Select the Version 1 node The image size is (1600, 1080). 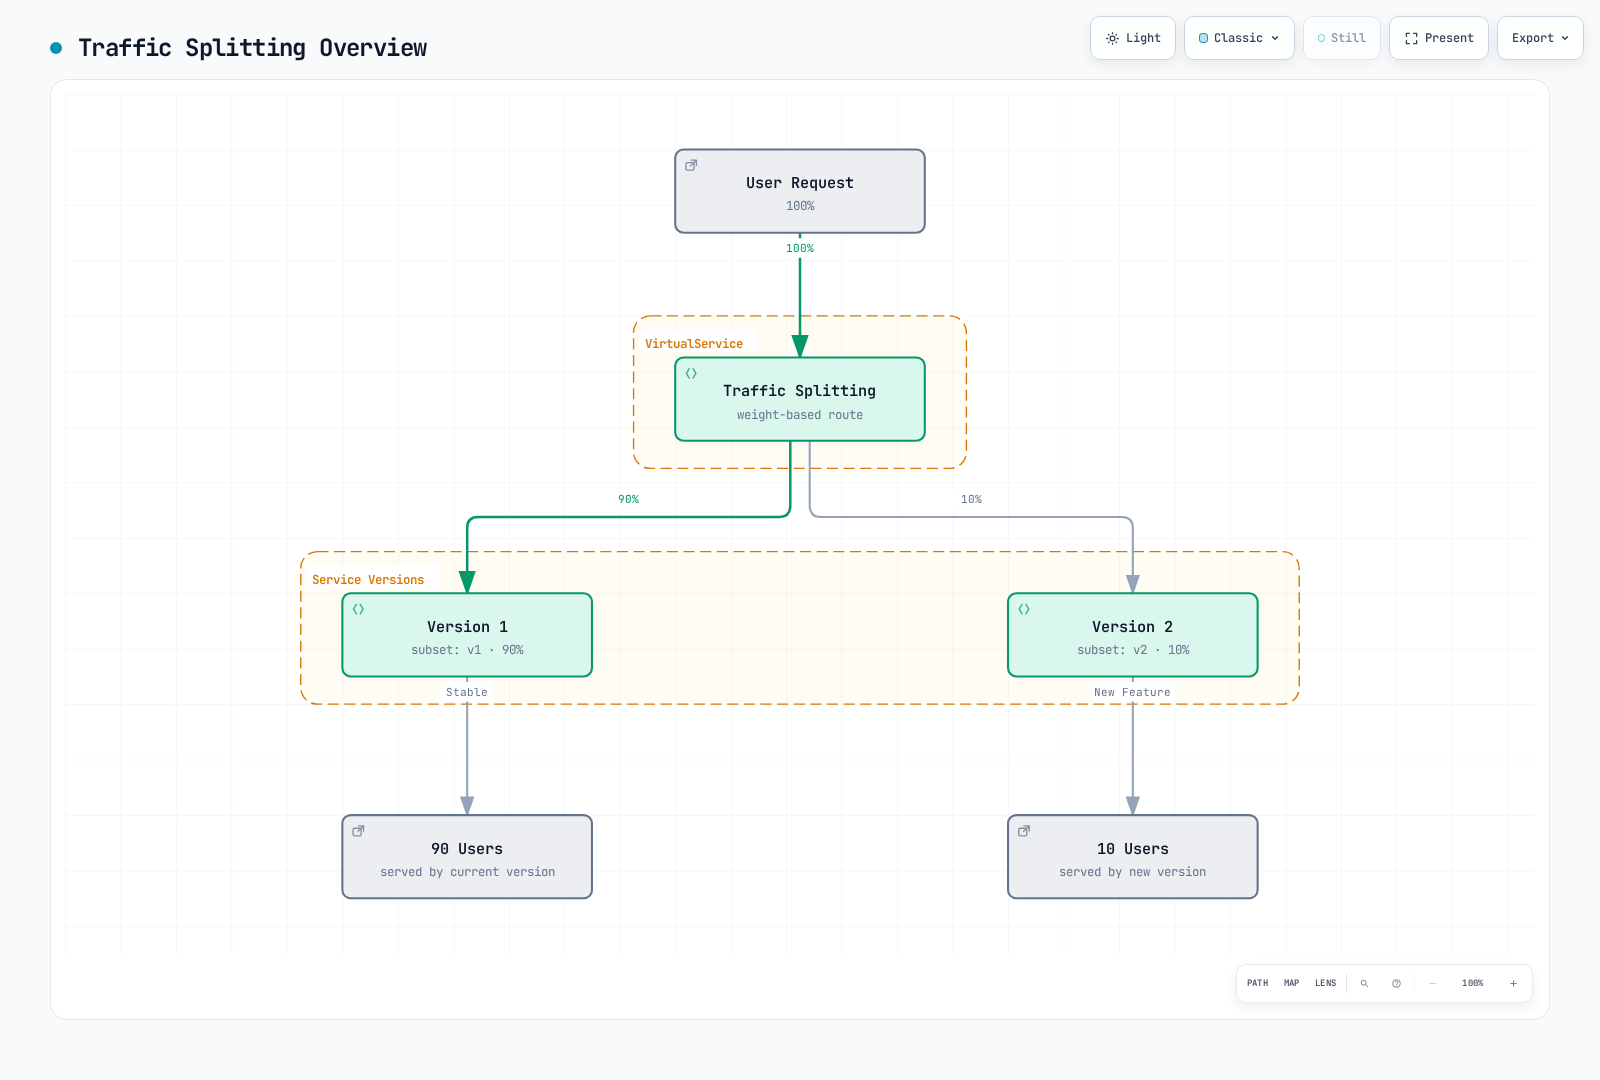click(x=467, y=635)
